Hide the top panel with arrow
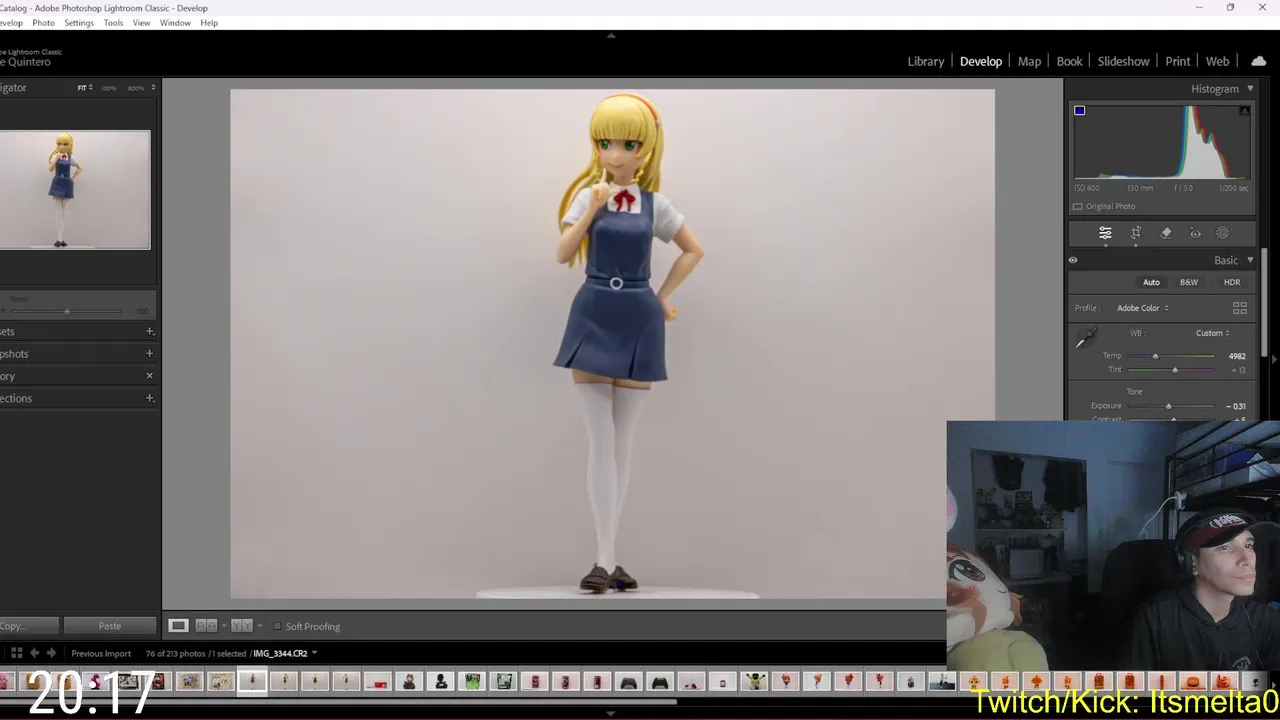The image size is (1280, 720). coord(611,35)
